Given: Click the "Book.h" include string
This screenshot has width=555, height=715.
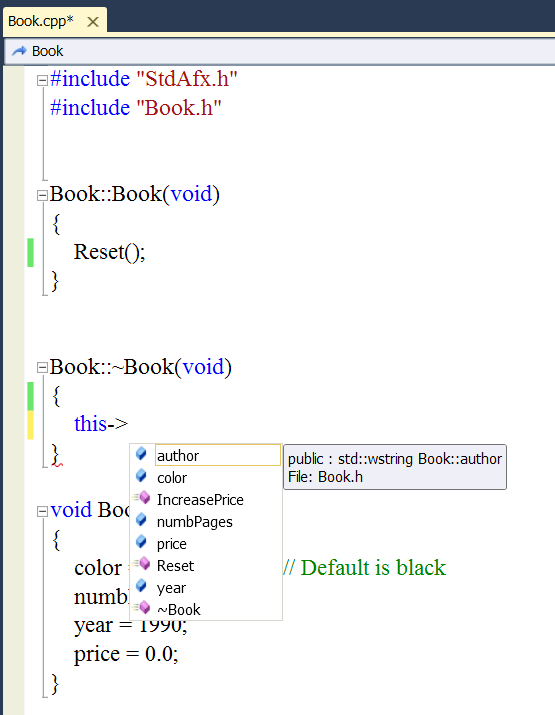Looking at the screenshot, I should [179, 108].
